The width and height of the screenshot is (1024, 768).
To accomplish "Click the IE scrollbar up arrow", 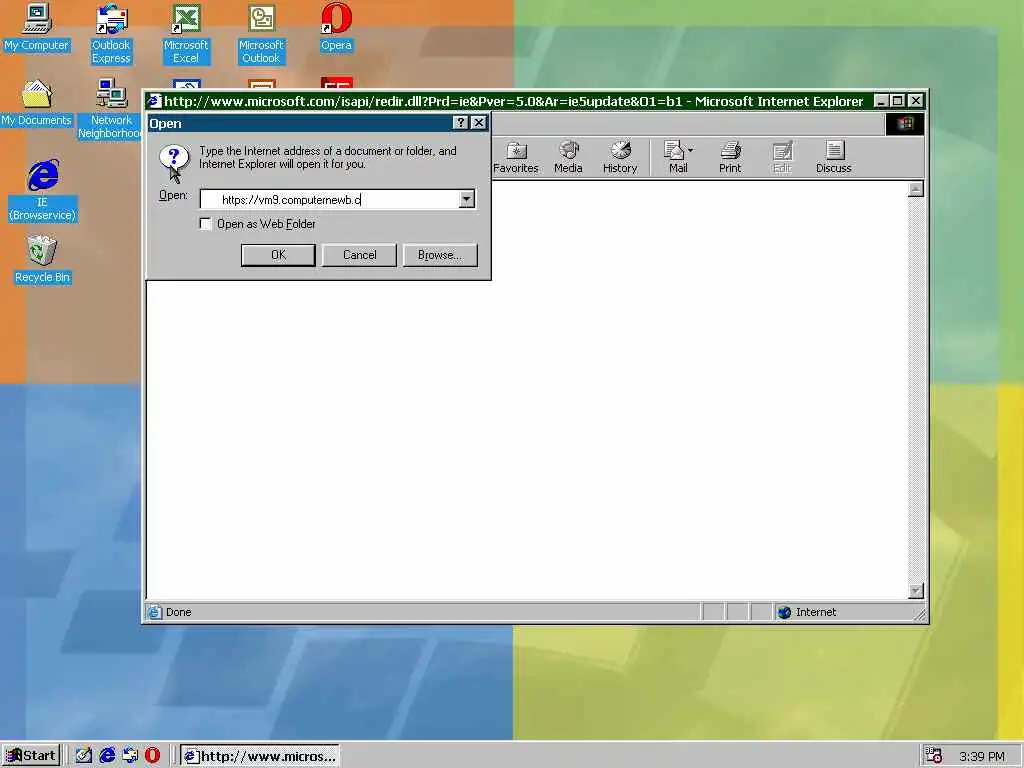I will 916,189.
